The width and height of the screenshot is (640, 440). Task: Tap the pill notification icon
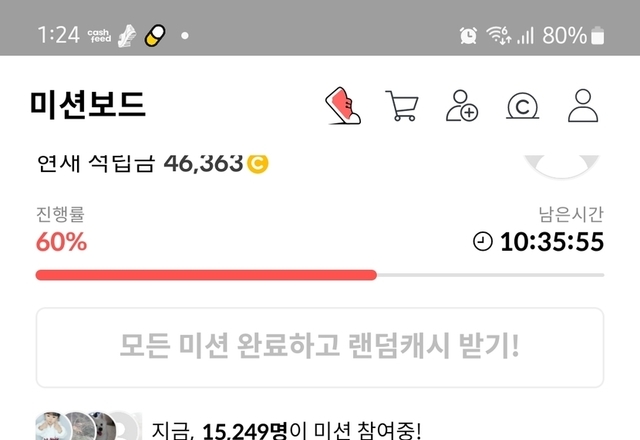coord(155,36)
